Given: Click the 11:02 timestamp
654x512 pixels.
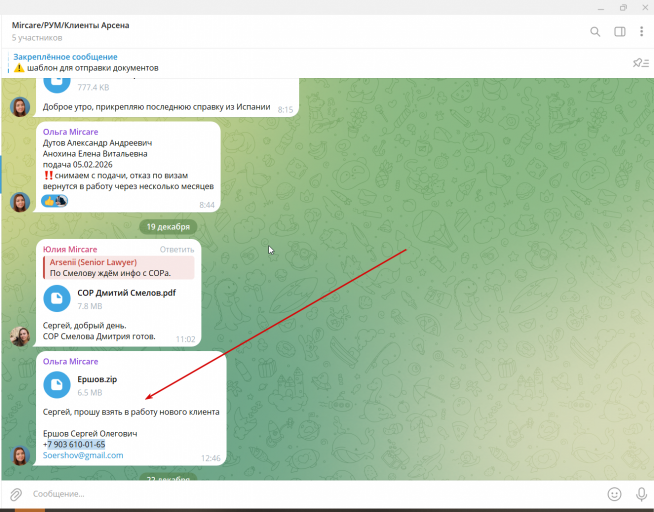Looking at the screenshot, I should pos(185,339).
